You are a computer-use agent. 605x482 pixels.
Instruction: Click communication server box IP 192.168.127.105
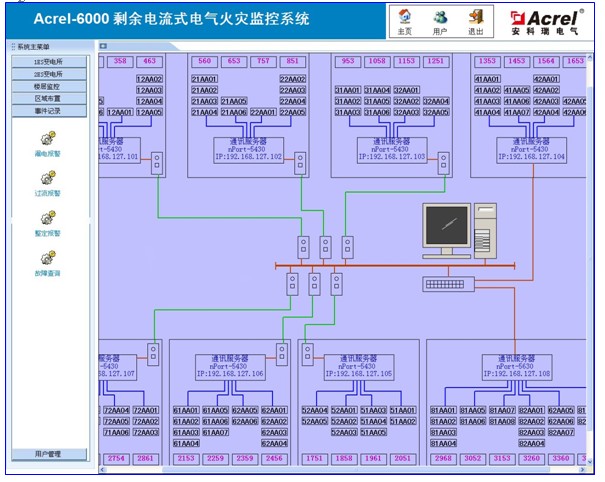pos(359,367)
